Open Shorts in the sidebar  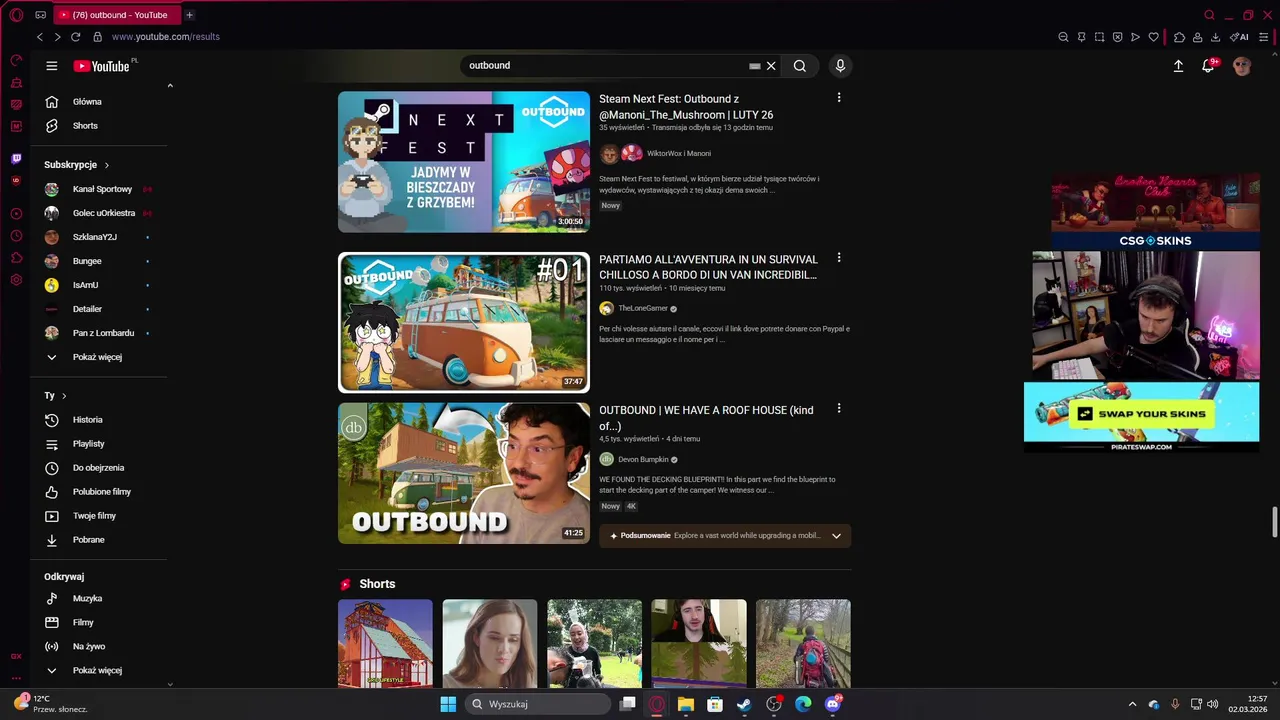85,126
